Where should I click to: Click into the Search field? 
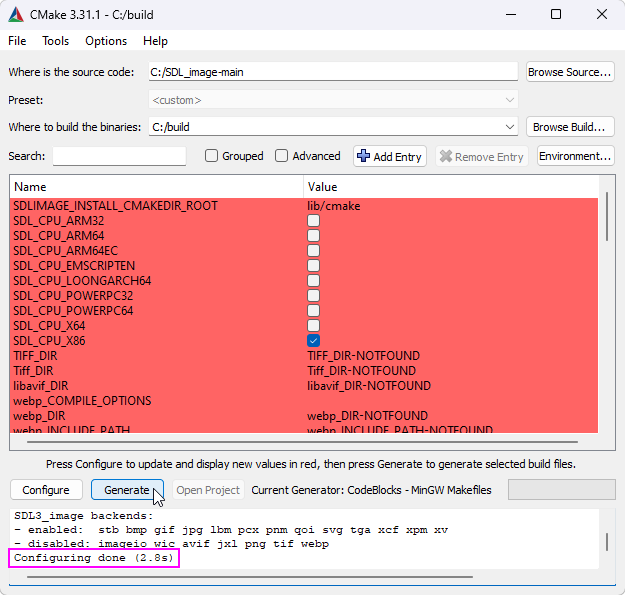coord(119,156)
